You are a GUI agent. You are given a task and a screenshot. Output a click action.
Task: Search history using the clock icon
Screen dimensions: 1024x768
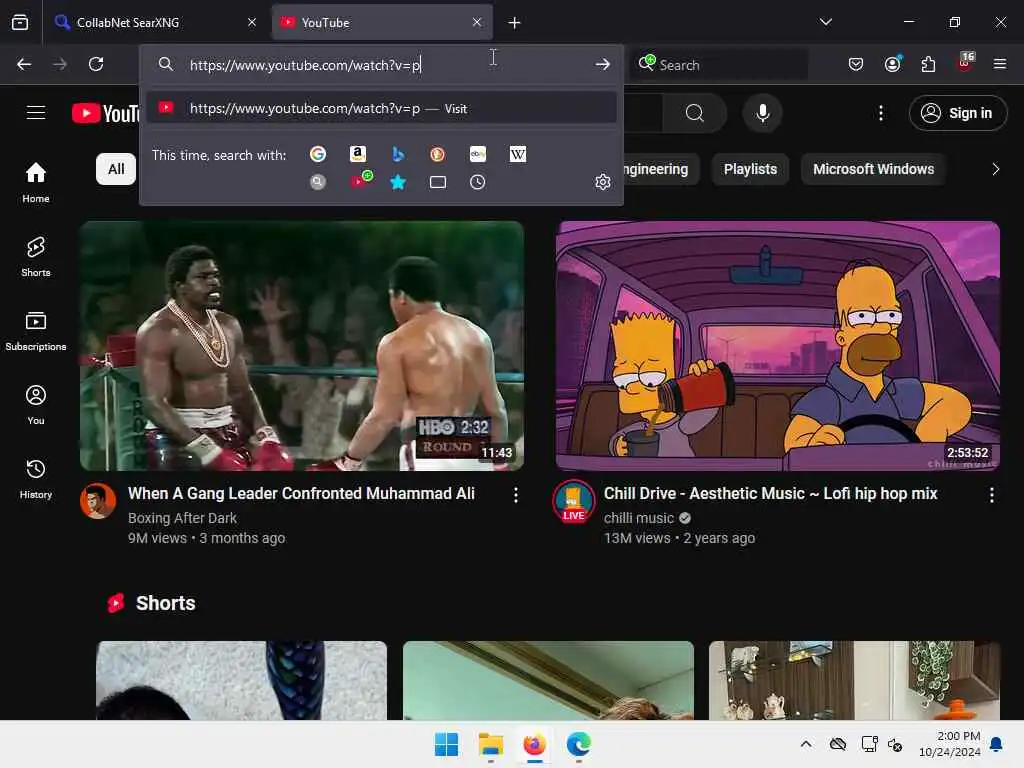click(x=477, y=182)
